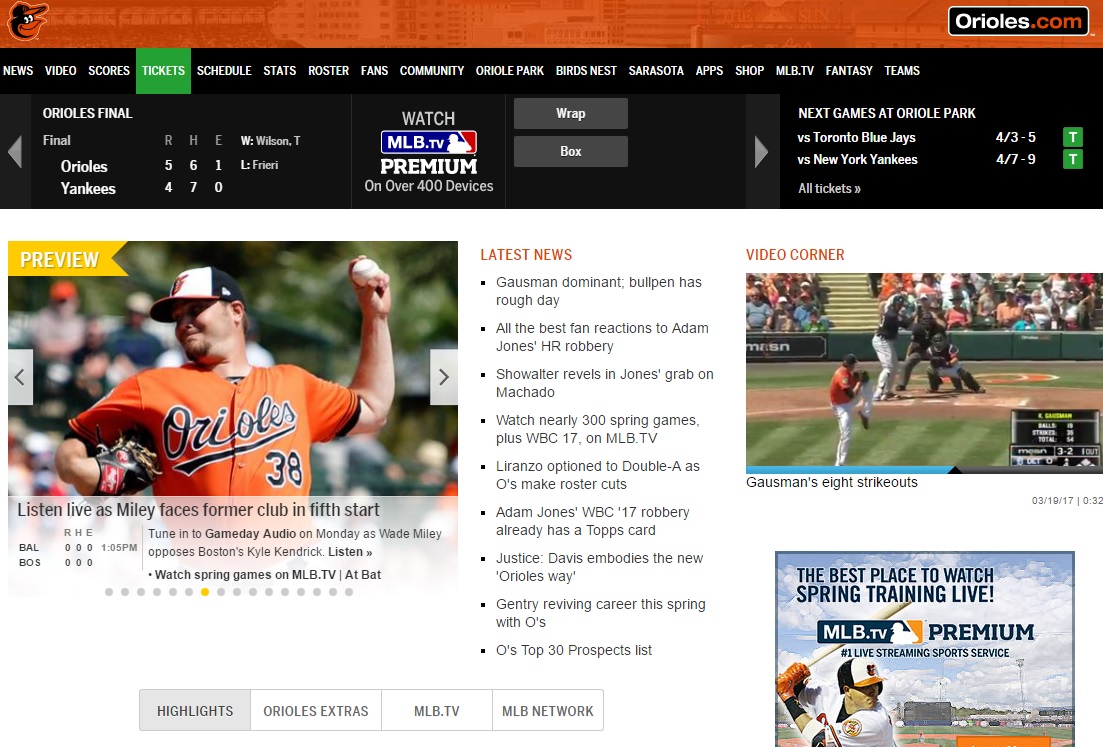
Task: Open the News menu
Action: [18, 70]
